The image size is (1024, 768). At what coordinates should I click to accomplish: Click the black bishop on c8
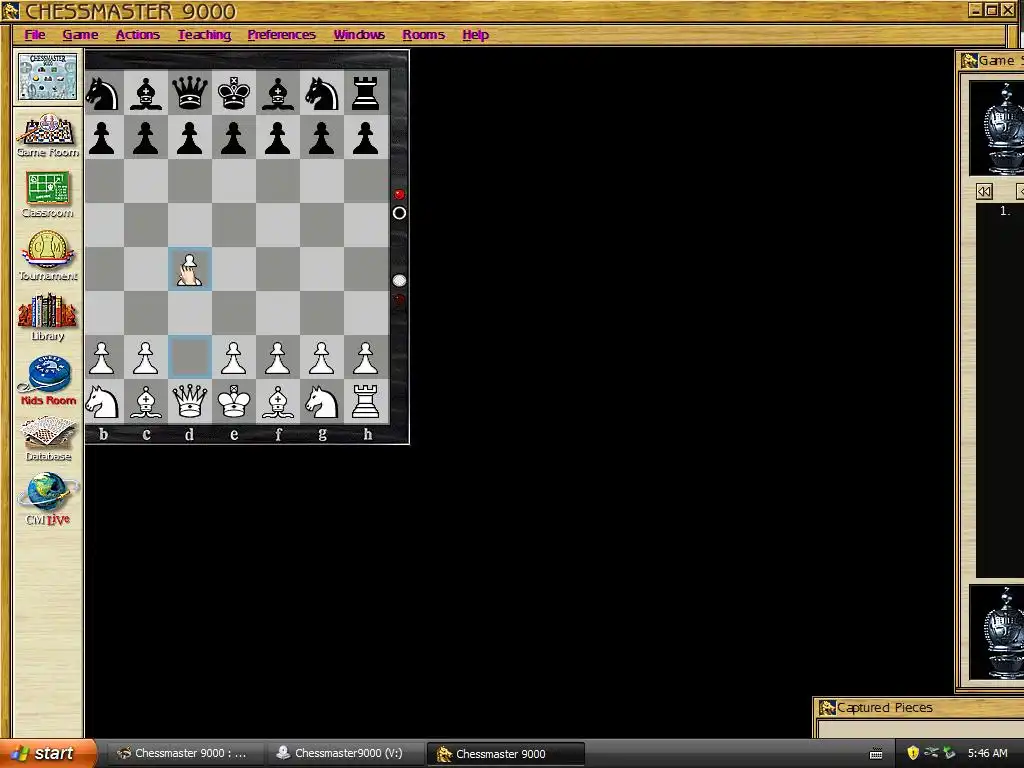146,93
